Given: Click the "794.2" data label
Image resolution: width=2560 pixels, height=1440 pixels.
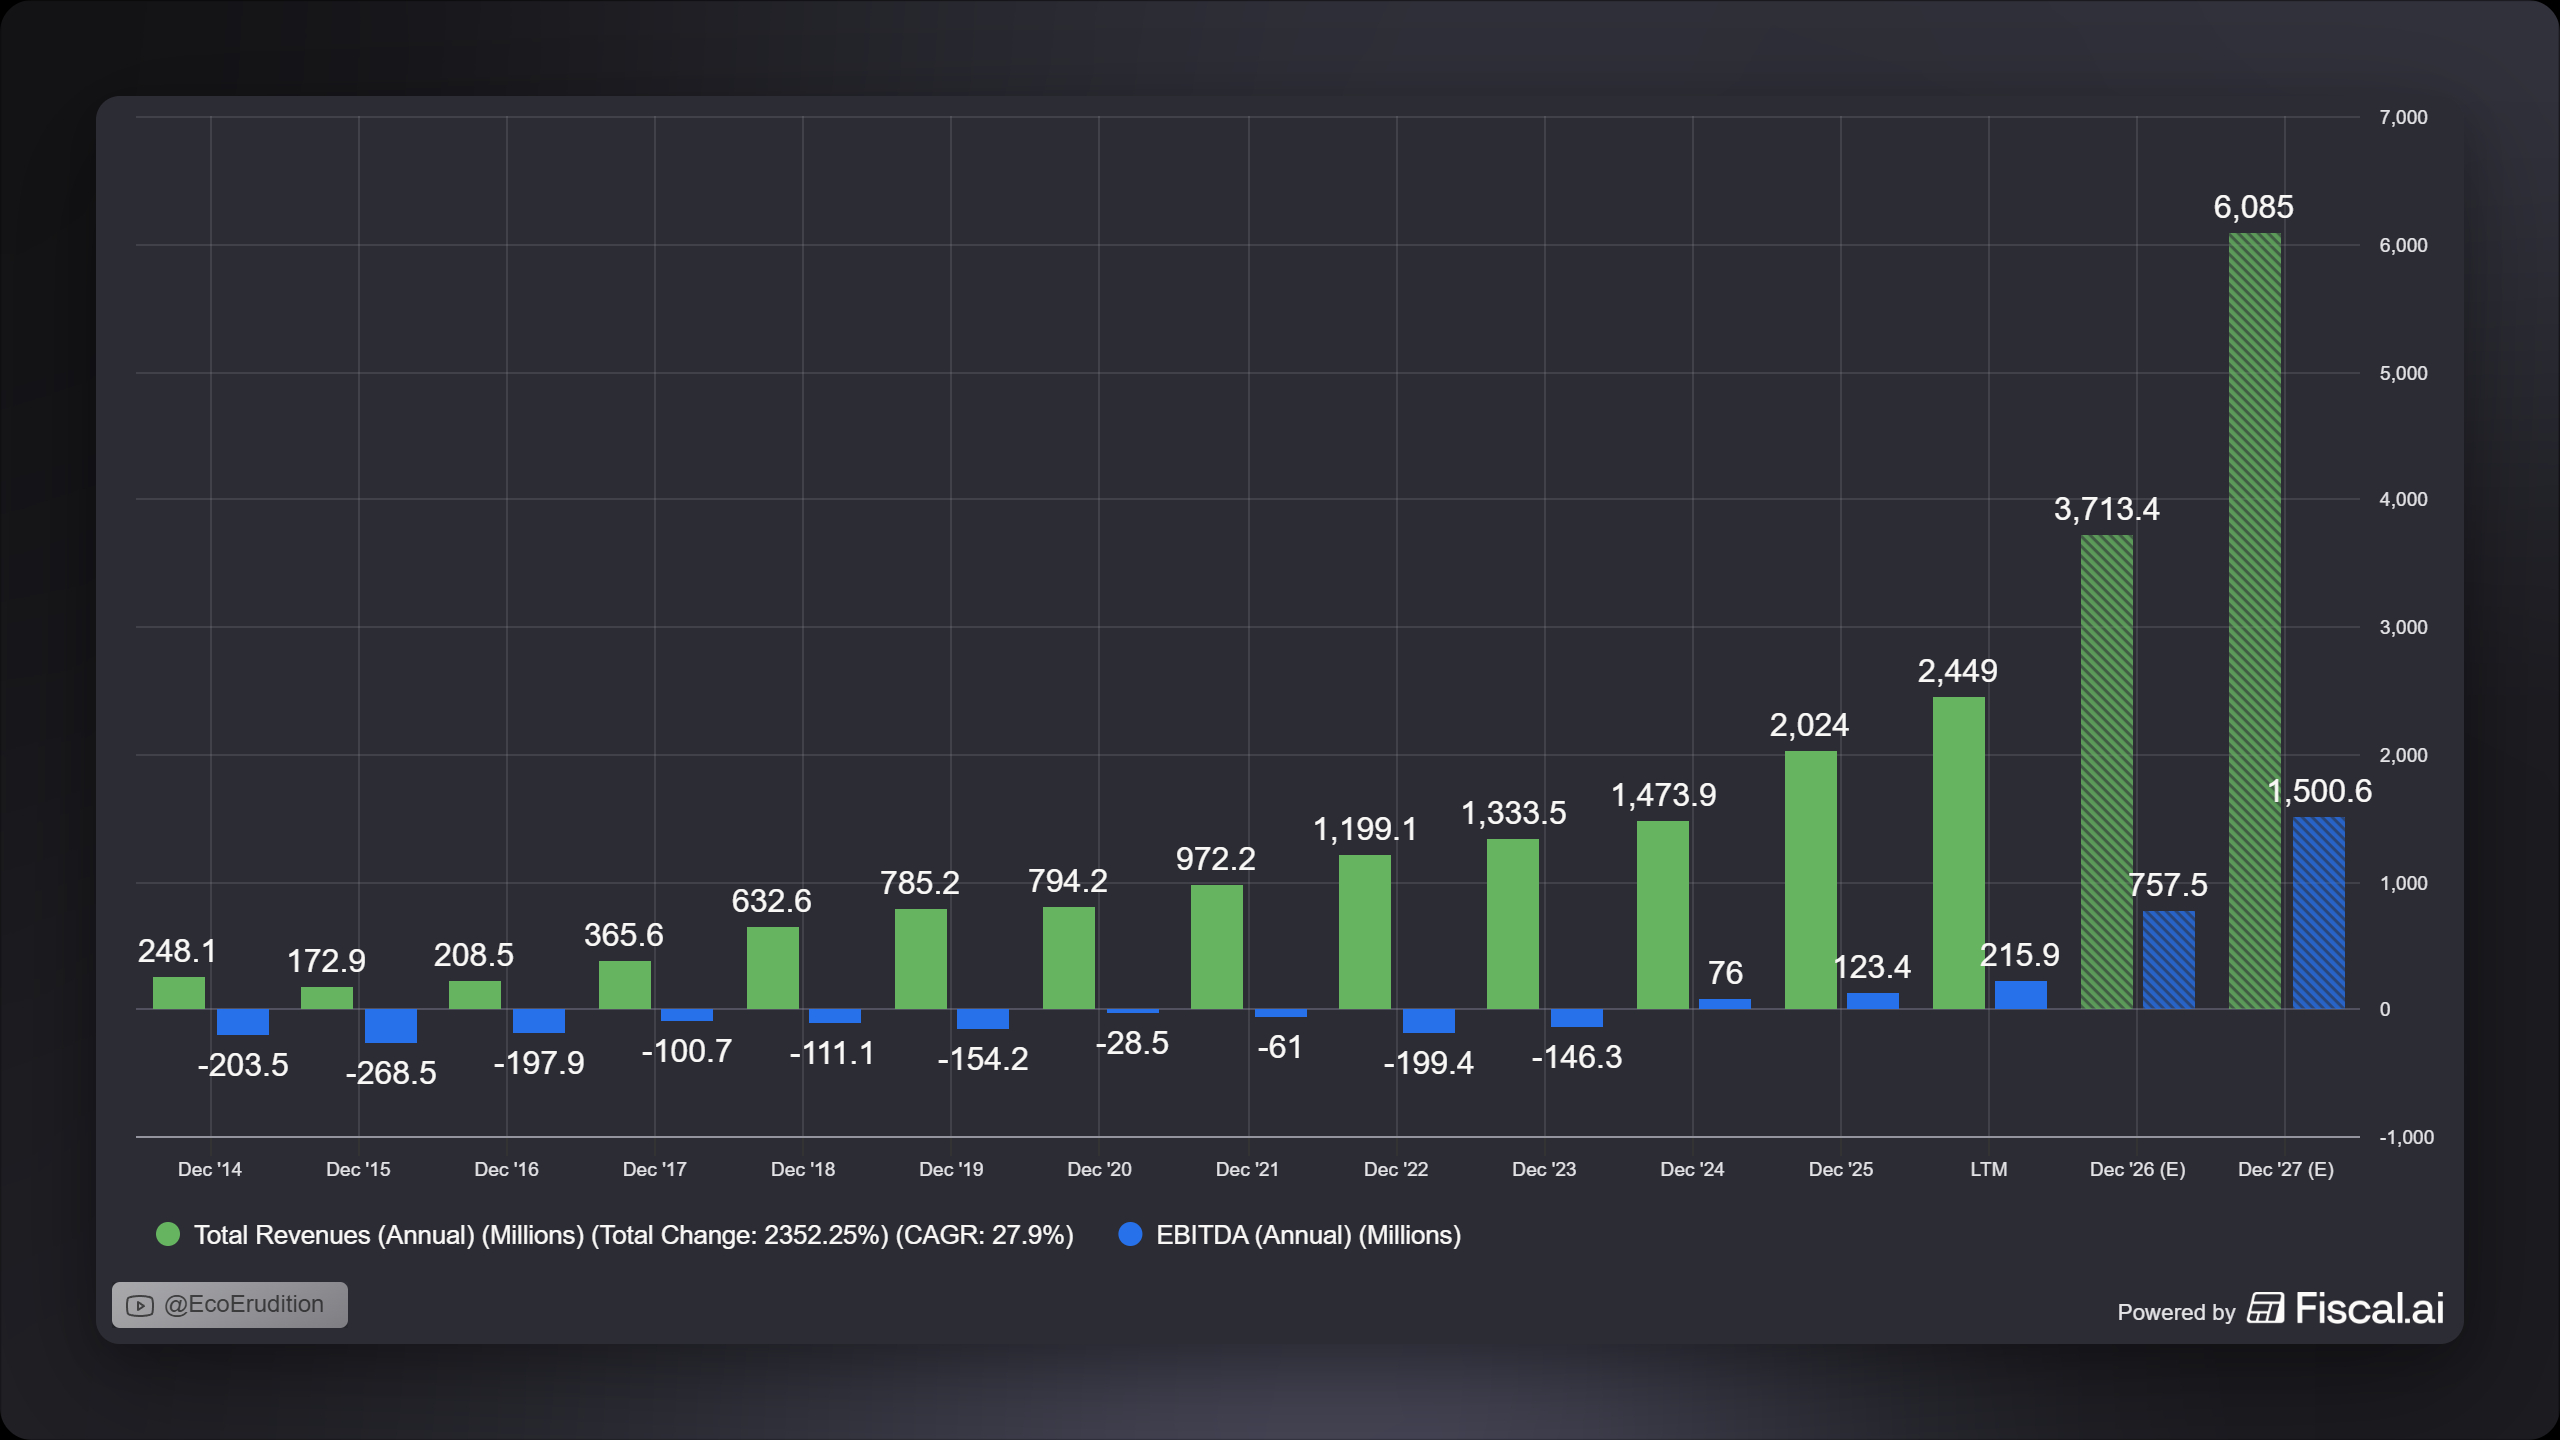Looking at the screenshot, I should tap(1068, 881).
